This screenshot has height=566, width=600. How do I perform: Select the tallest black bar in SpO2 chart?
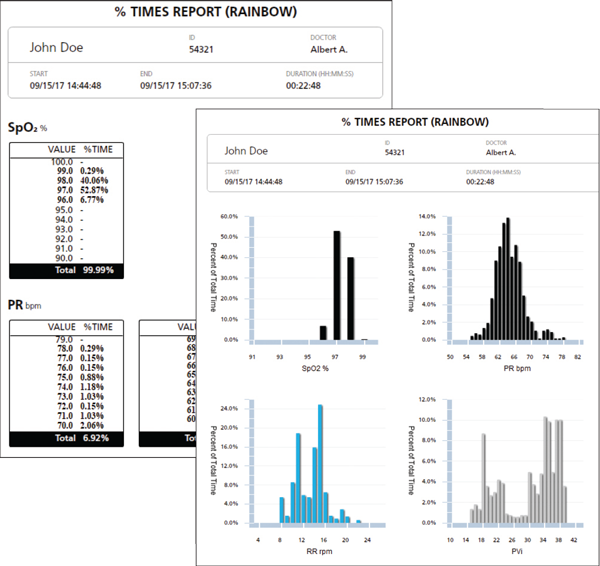pyautogui.click(x=337, y=286)
